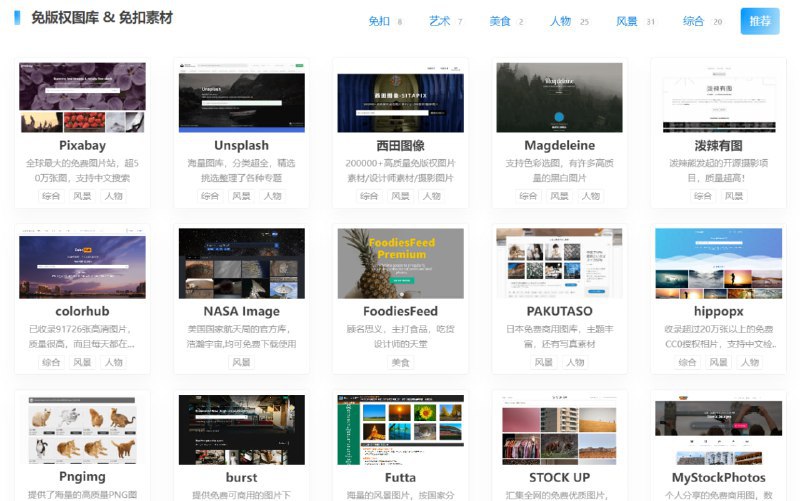
Task: Open the Pngimg cats thumbnail
Action: click(x=82, y=430)
